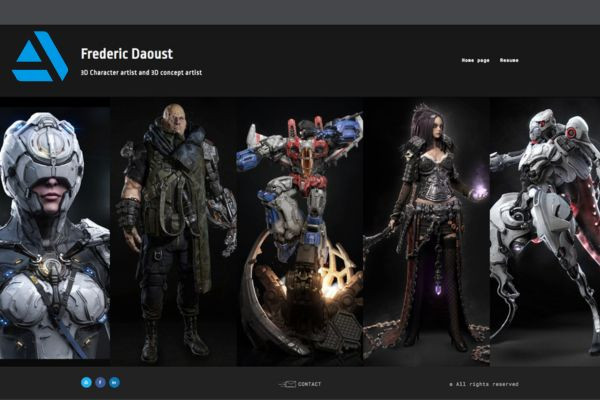This screenshot has height=400, width=600.
Task: Open the bald soldier character artwork
Action: pyautogui.click(x=173, y=232)
